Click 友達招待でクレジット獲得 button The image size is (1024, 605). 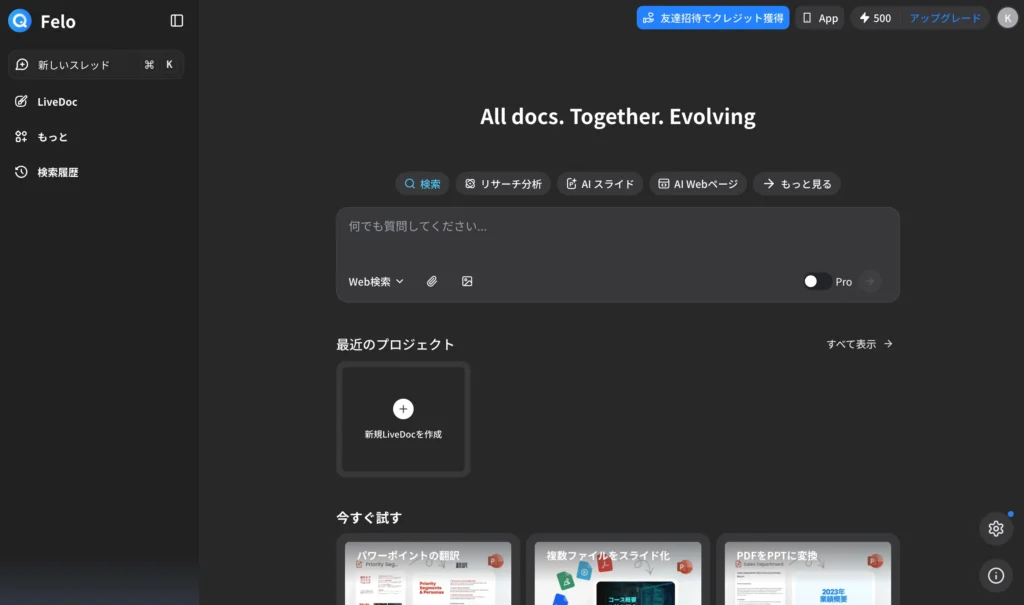712,17
